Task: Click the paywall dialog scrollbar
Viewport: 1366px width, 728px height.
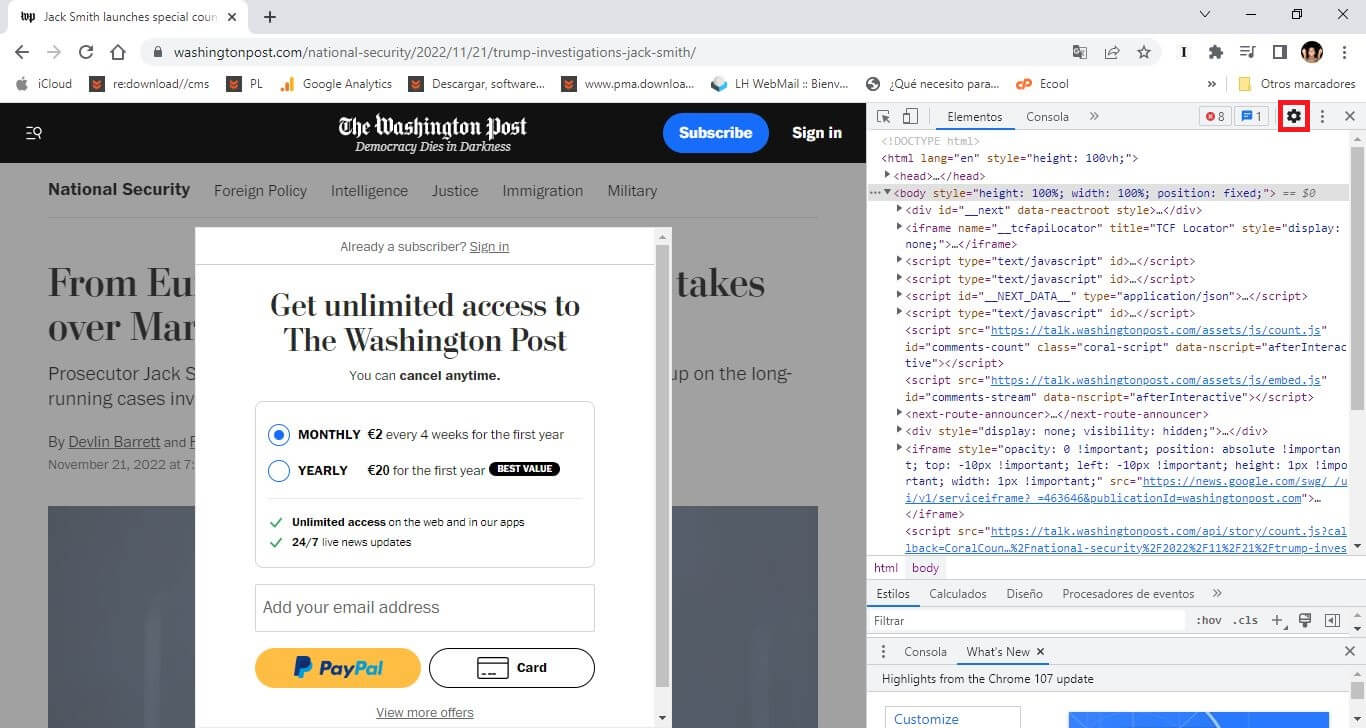Action: (662, 465)
